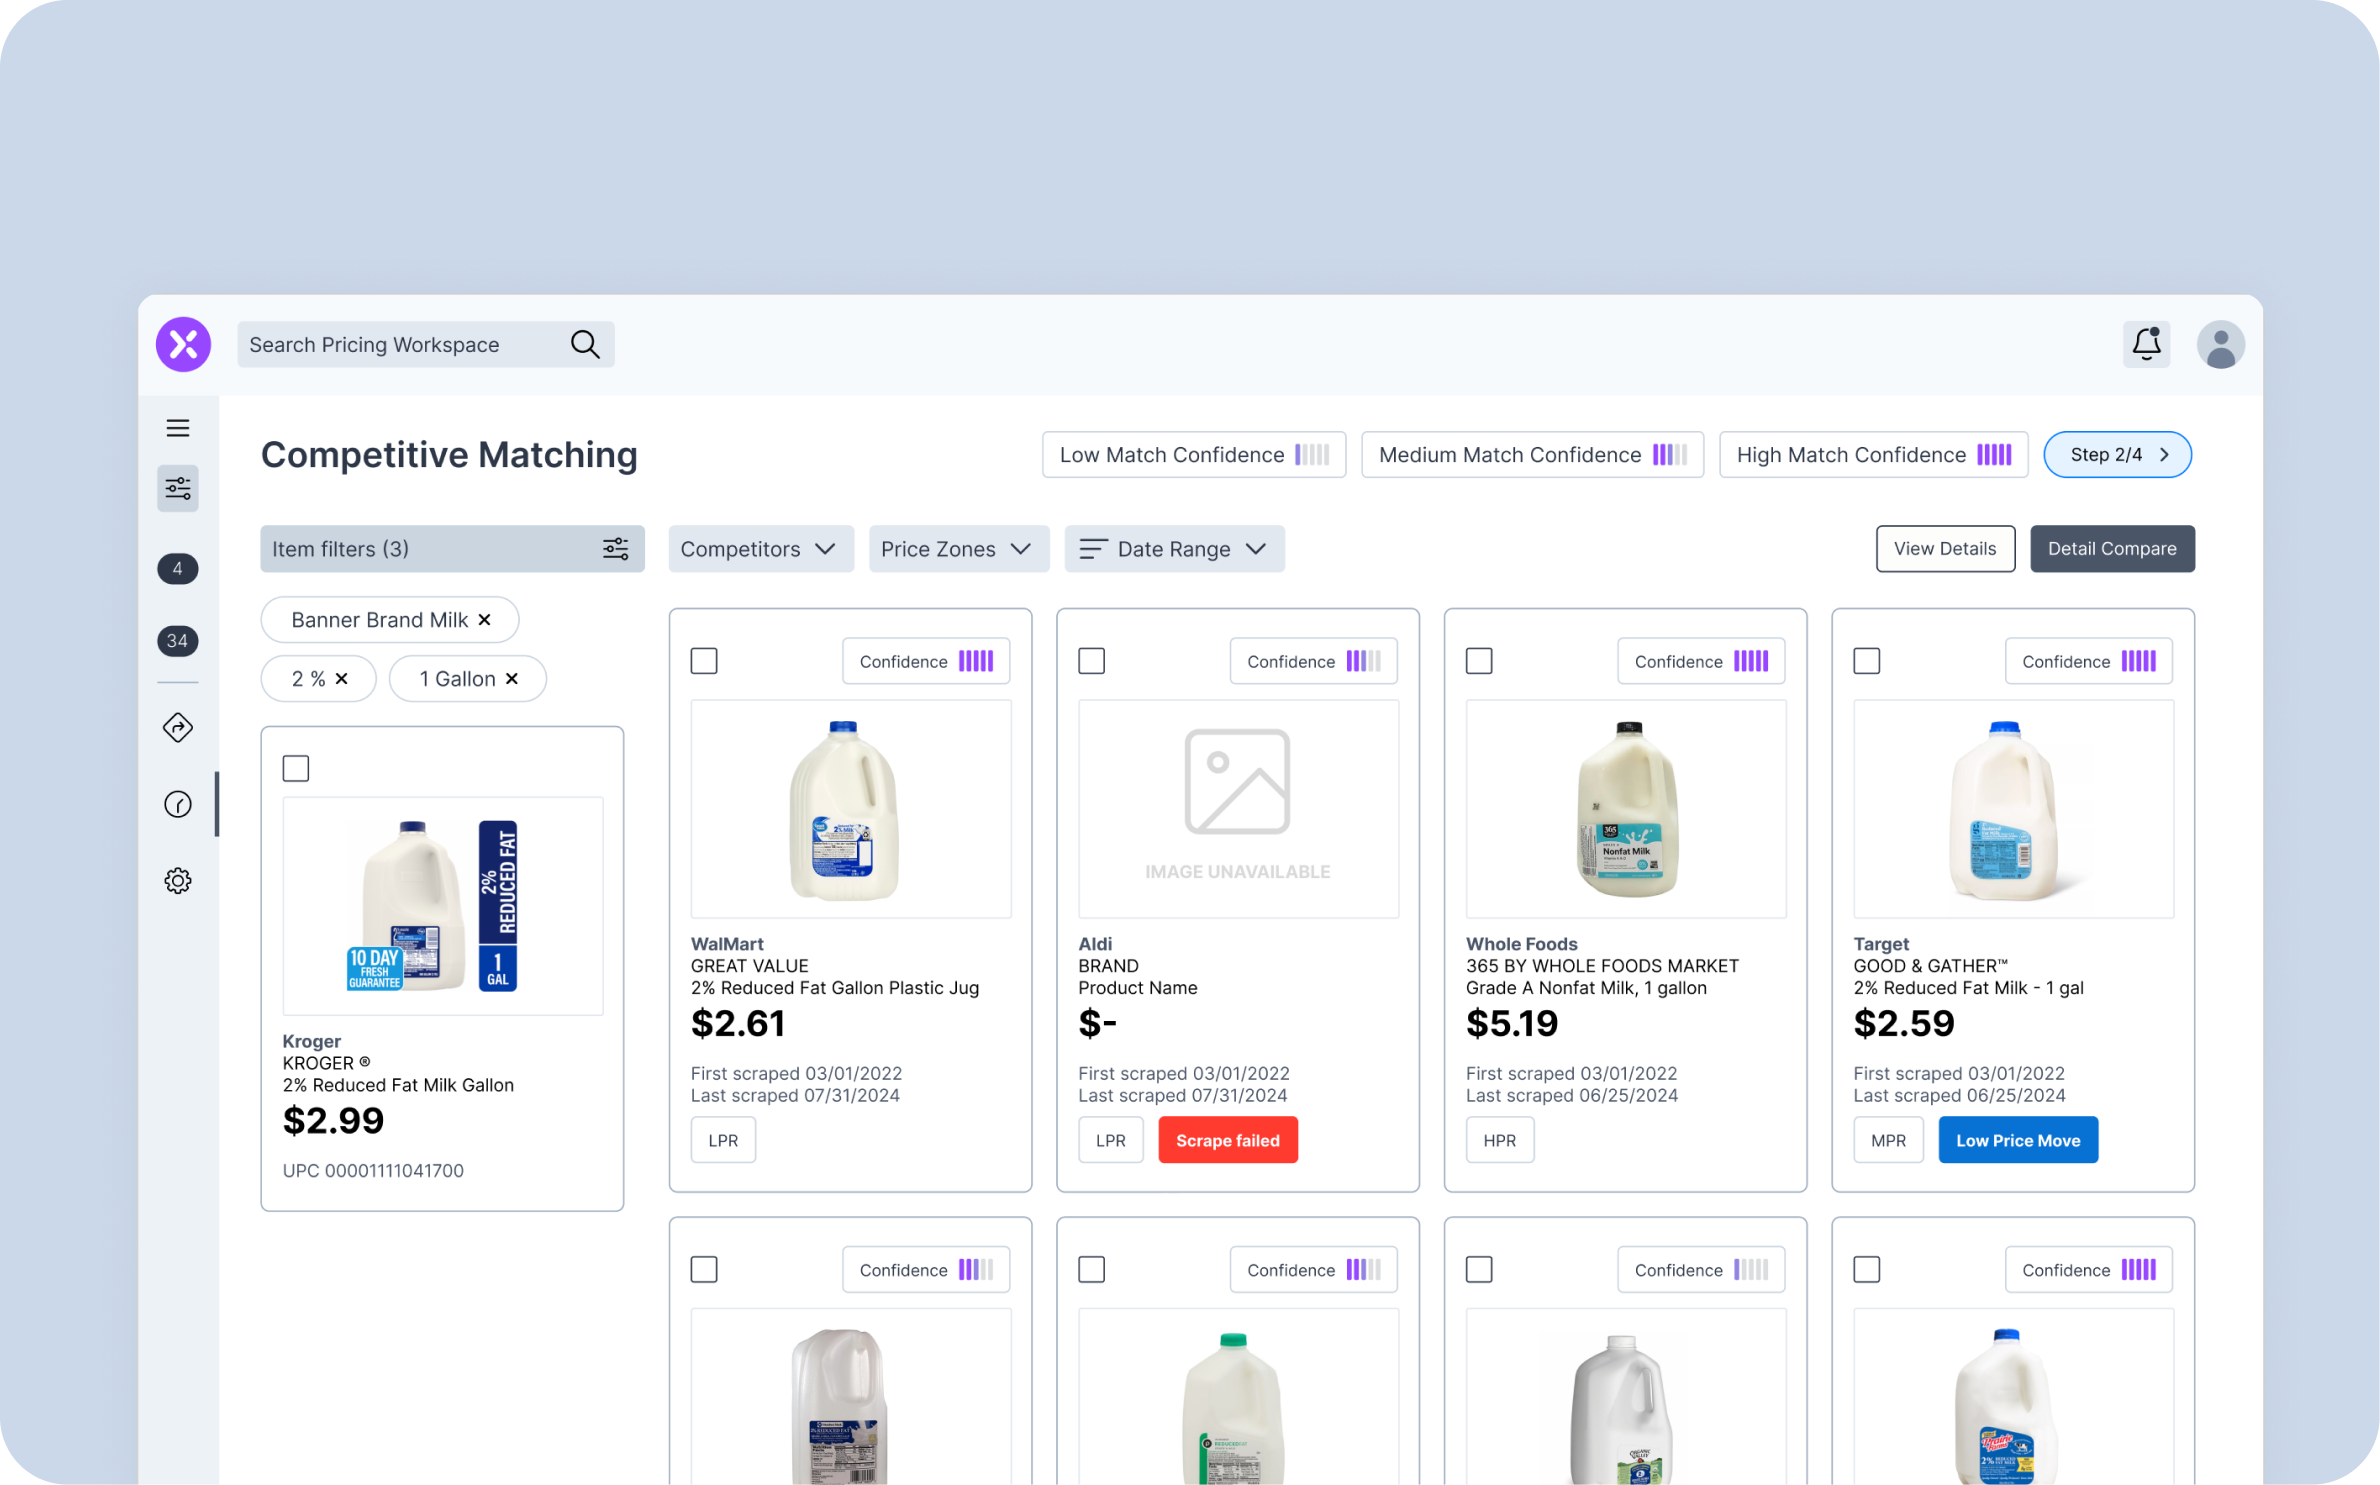Open the WalMart Great Value jug image
The width and height of the screenshot is (2380, 1485).
click(x=851, y=808)
